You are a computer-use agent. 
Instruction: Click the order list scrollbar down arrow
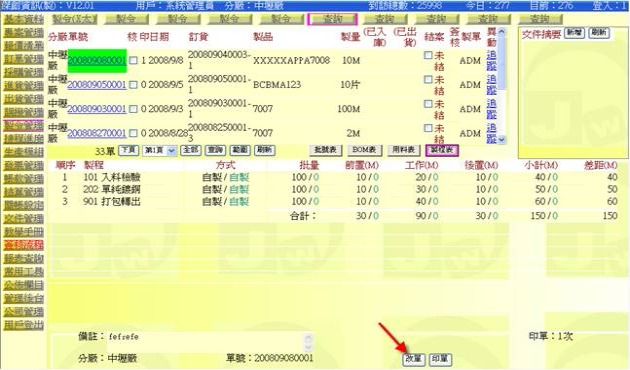(x=502, y=140)
